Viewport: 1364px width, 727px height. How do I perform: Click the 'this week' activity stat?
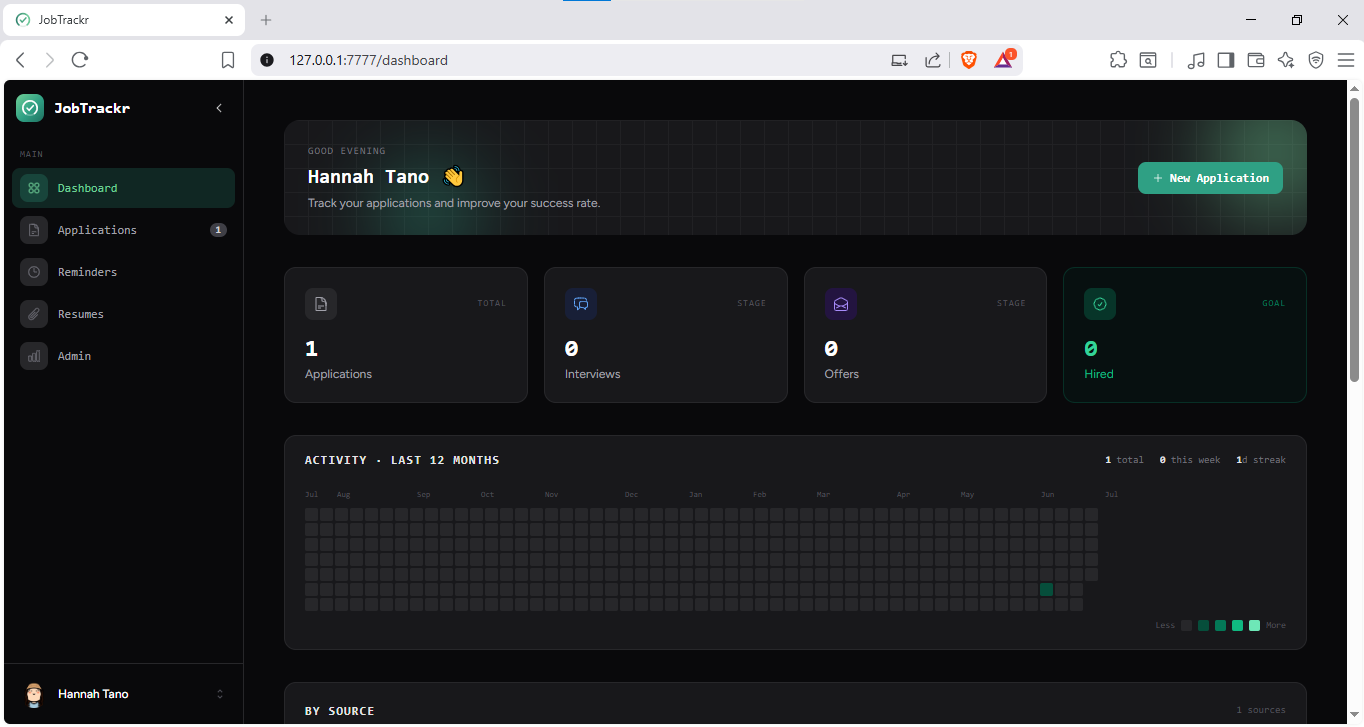pyautogui.click(x=1190, y=460)
